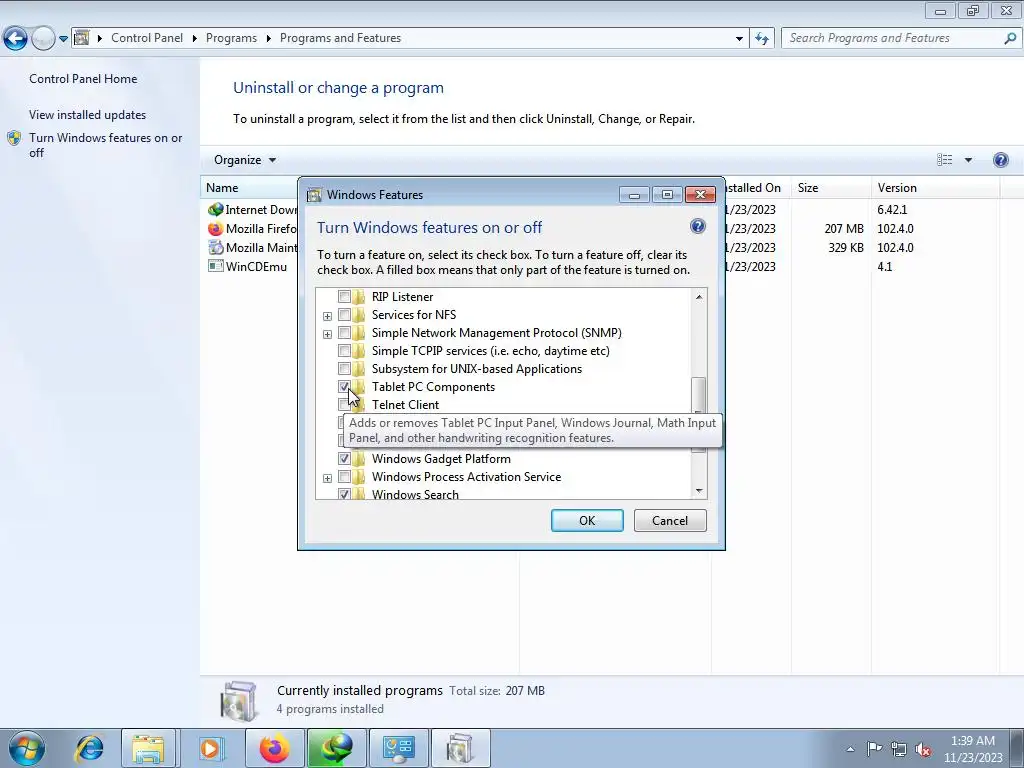Launch Internet Explorer from the taskbar
1024x768 pixels.
pos(89,748)
